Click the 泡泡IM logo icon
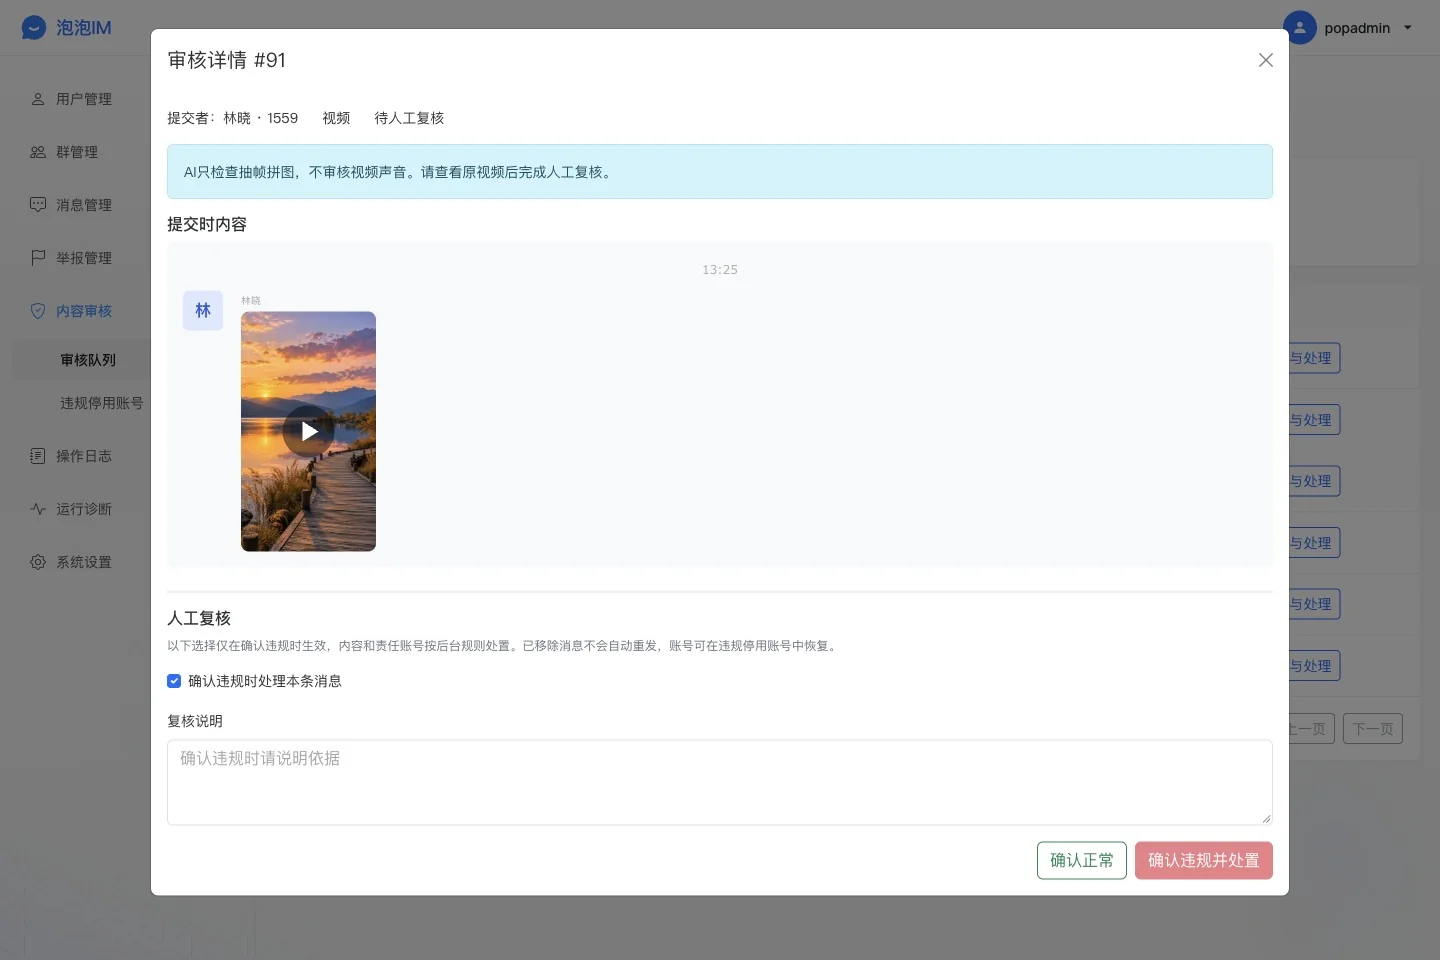This screenshot has height=960, width=1440. coord(34,28)
